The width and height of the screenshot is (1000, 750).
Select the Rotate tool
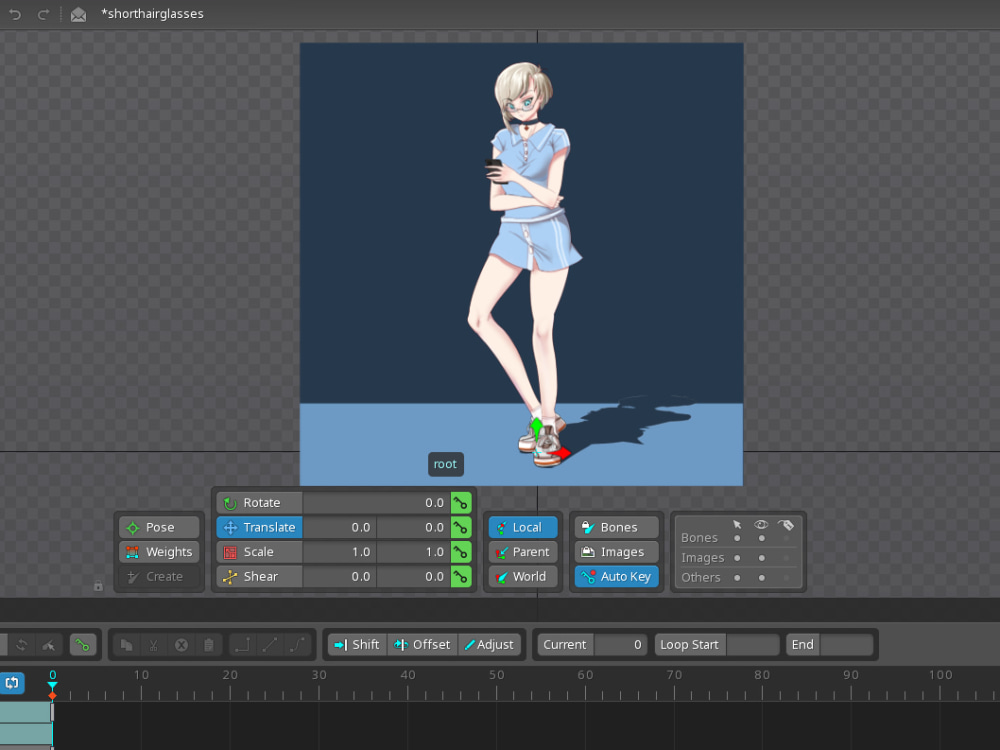[x=258, y=502]
